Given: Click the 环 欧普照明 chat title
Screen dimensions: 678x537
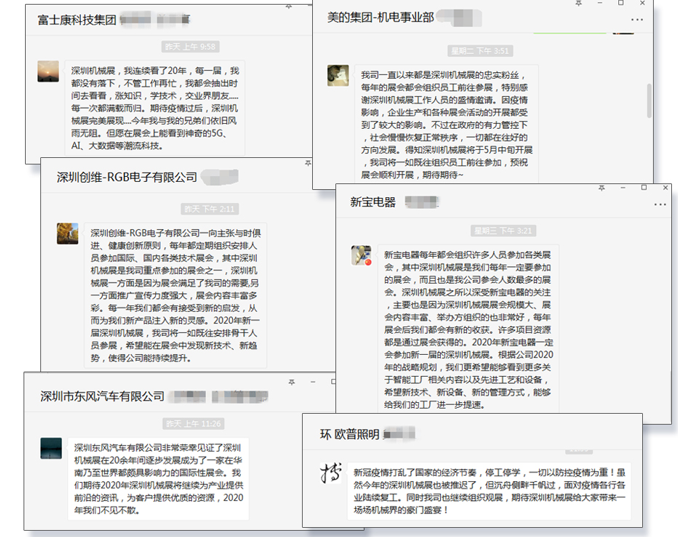Looking at the screenshot, I should click(x=349, y=434).
